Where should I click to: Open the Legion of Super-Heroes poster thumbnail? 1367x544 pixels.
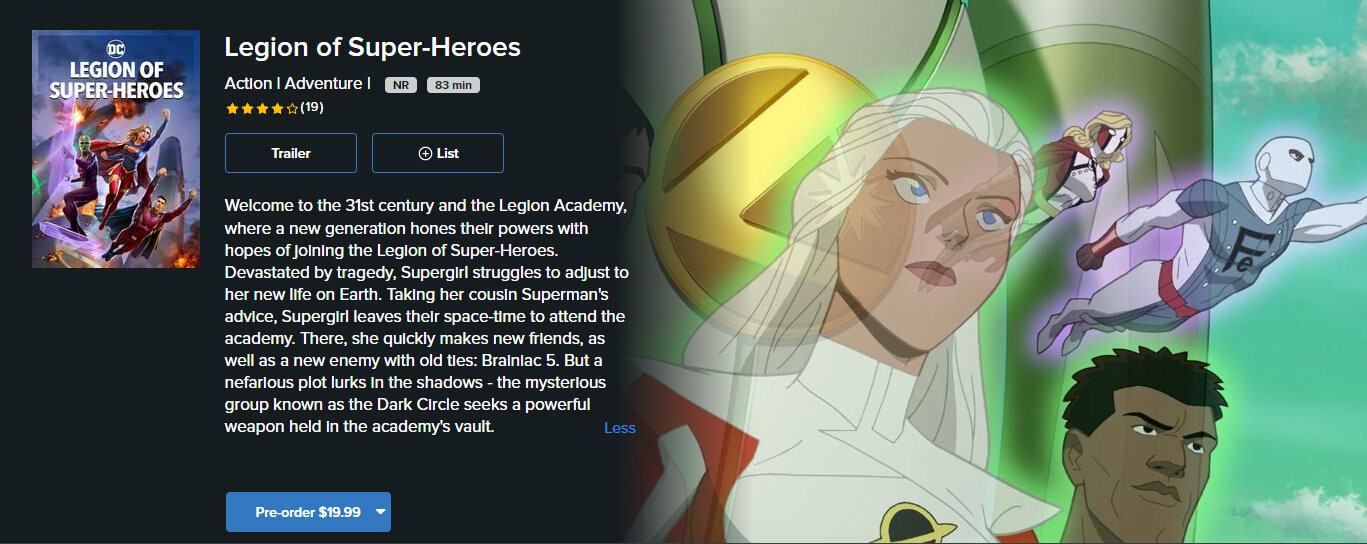coord(116,149)
